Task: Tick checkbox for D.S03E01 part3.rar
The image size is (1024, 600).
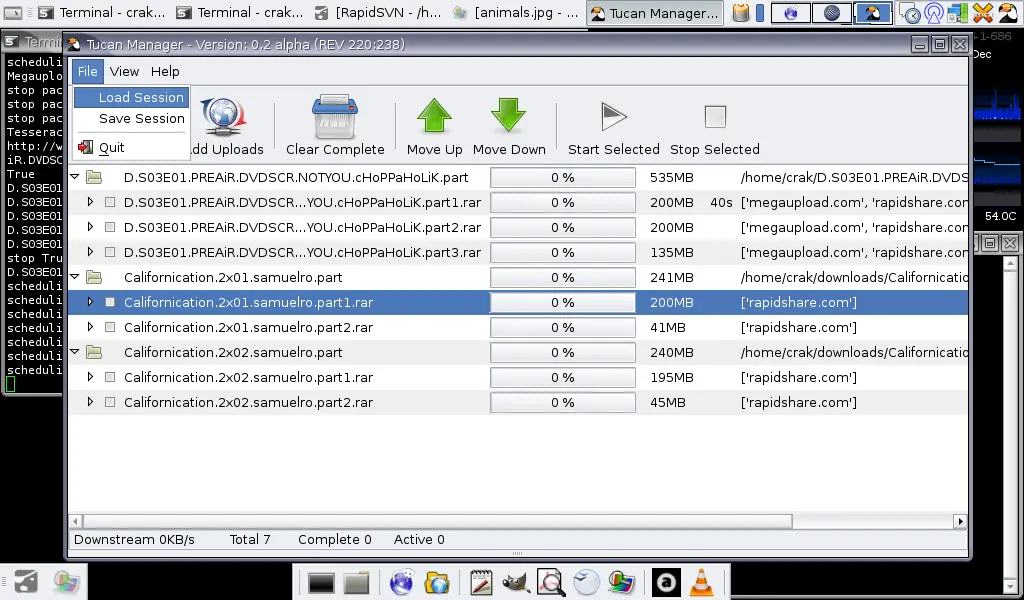Action: pyautogui.click(x=110, y=252)
